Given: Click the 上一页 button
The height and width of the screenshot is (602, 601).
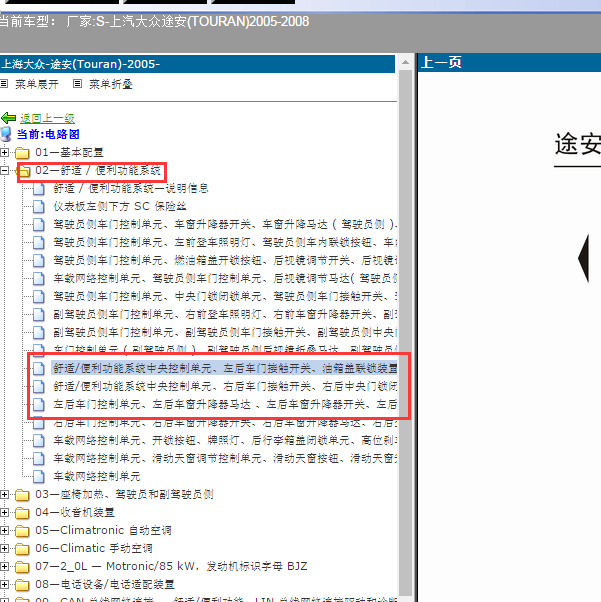Looking at the screenshot, I should 441,62.
